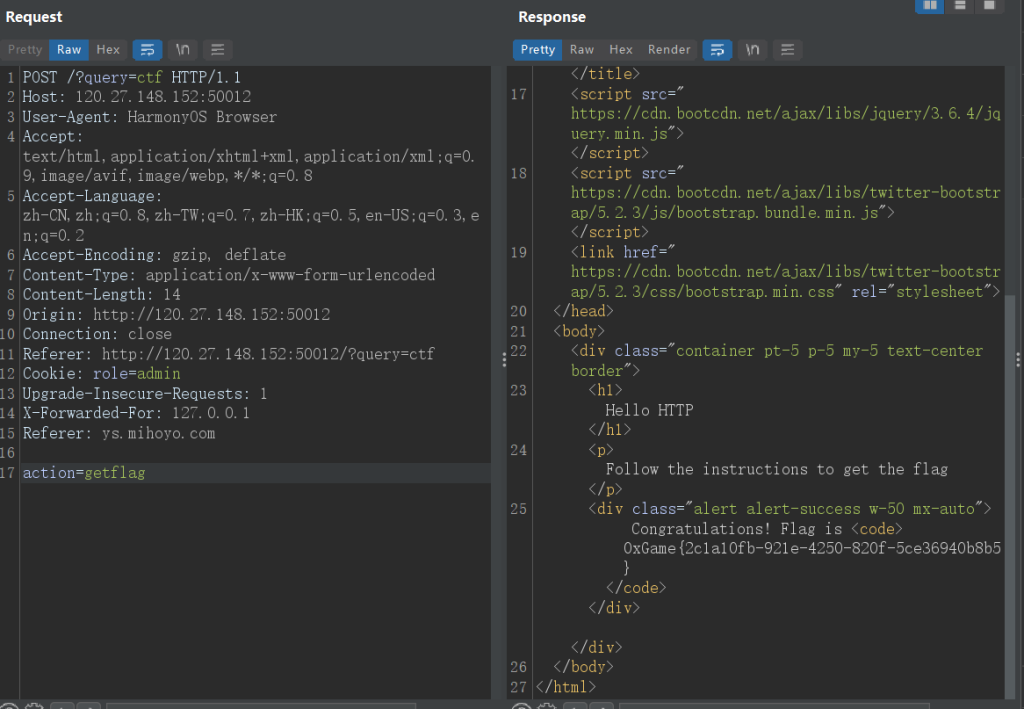Toggle word wrap in the Response panel

coord(717,50)
